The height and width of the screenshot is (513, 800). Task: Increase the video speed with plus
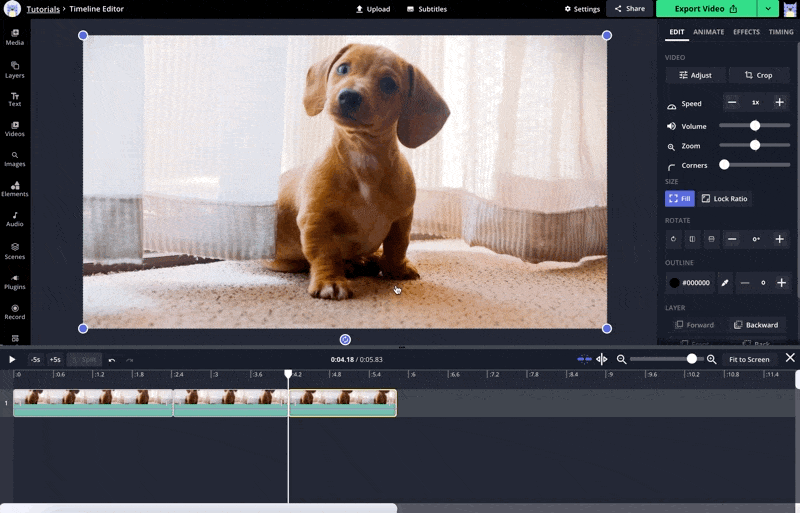[x=779, y=103]
